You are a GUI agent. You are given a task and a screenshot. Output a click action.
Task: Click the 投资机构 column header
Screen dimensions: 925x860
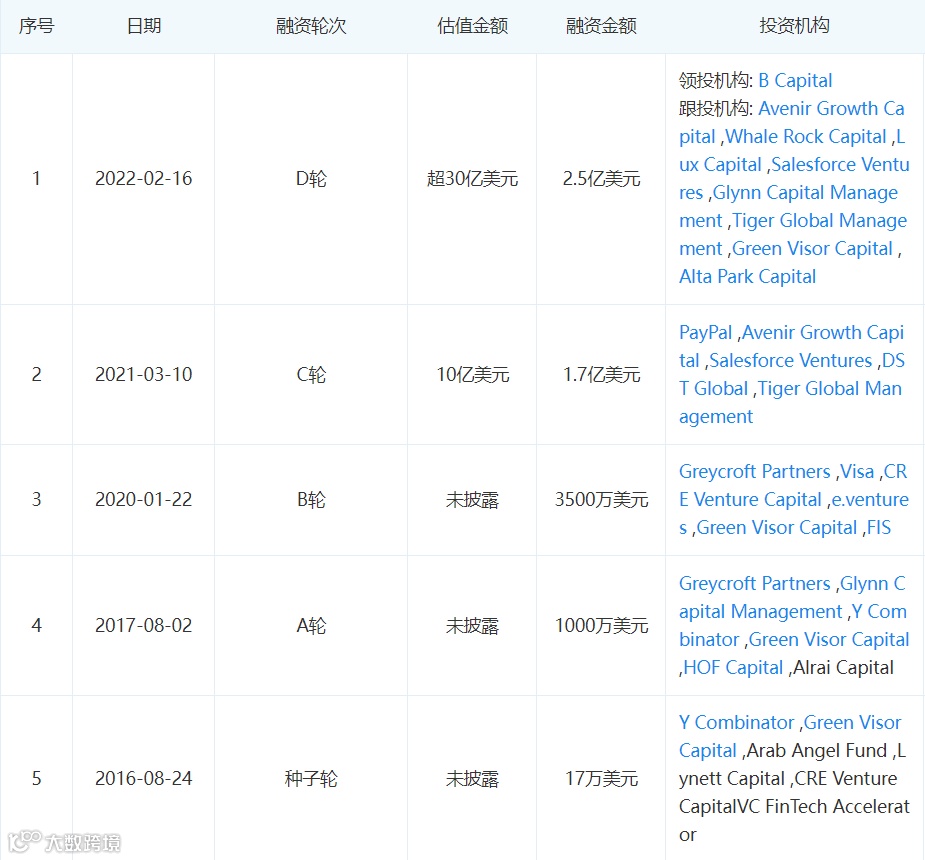point(794,26)
